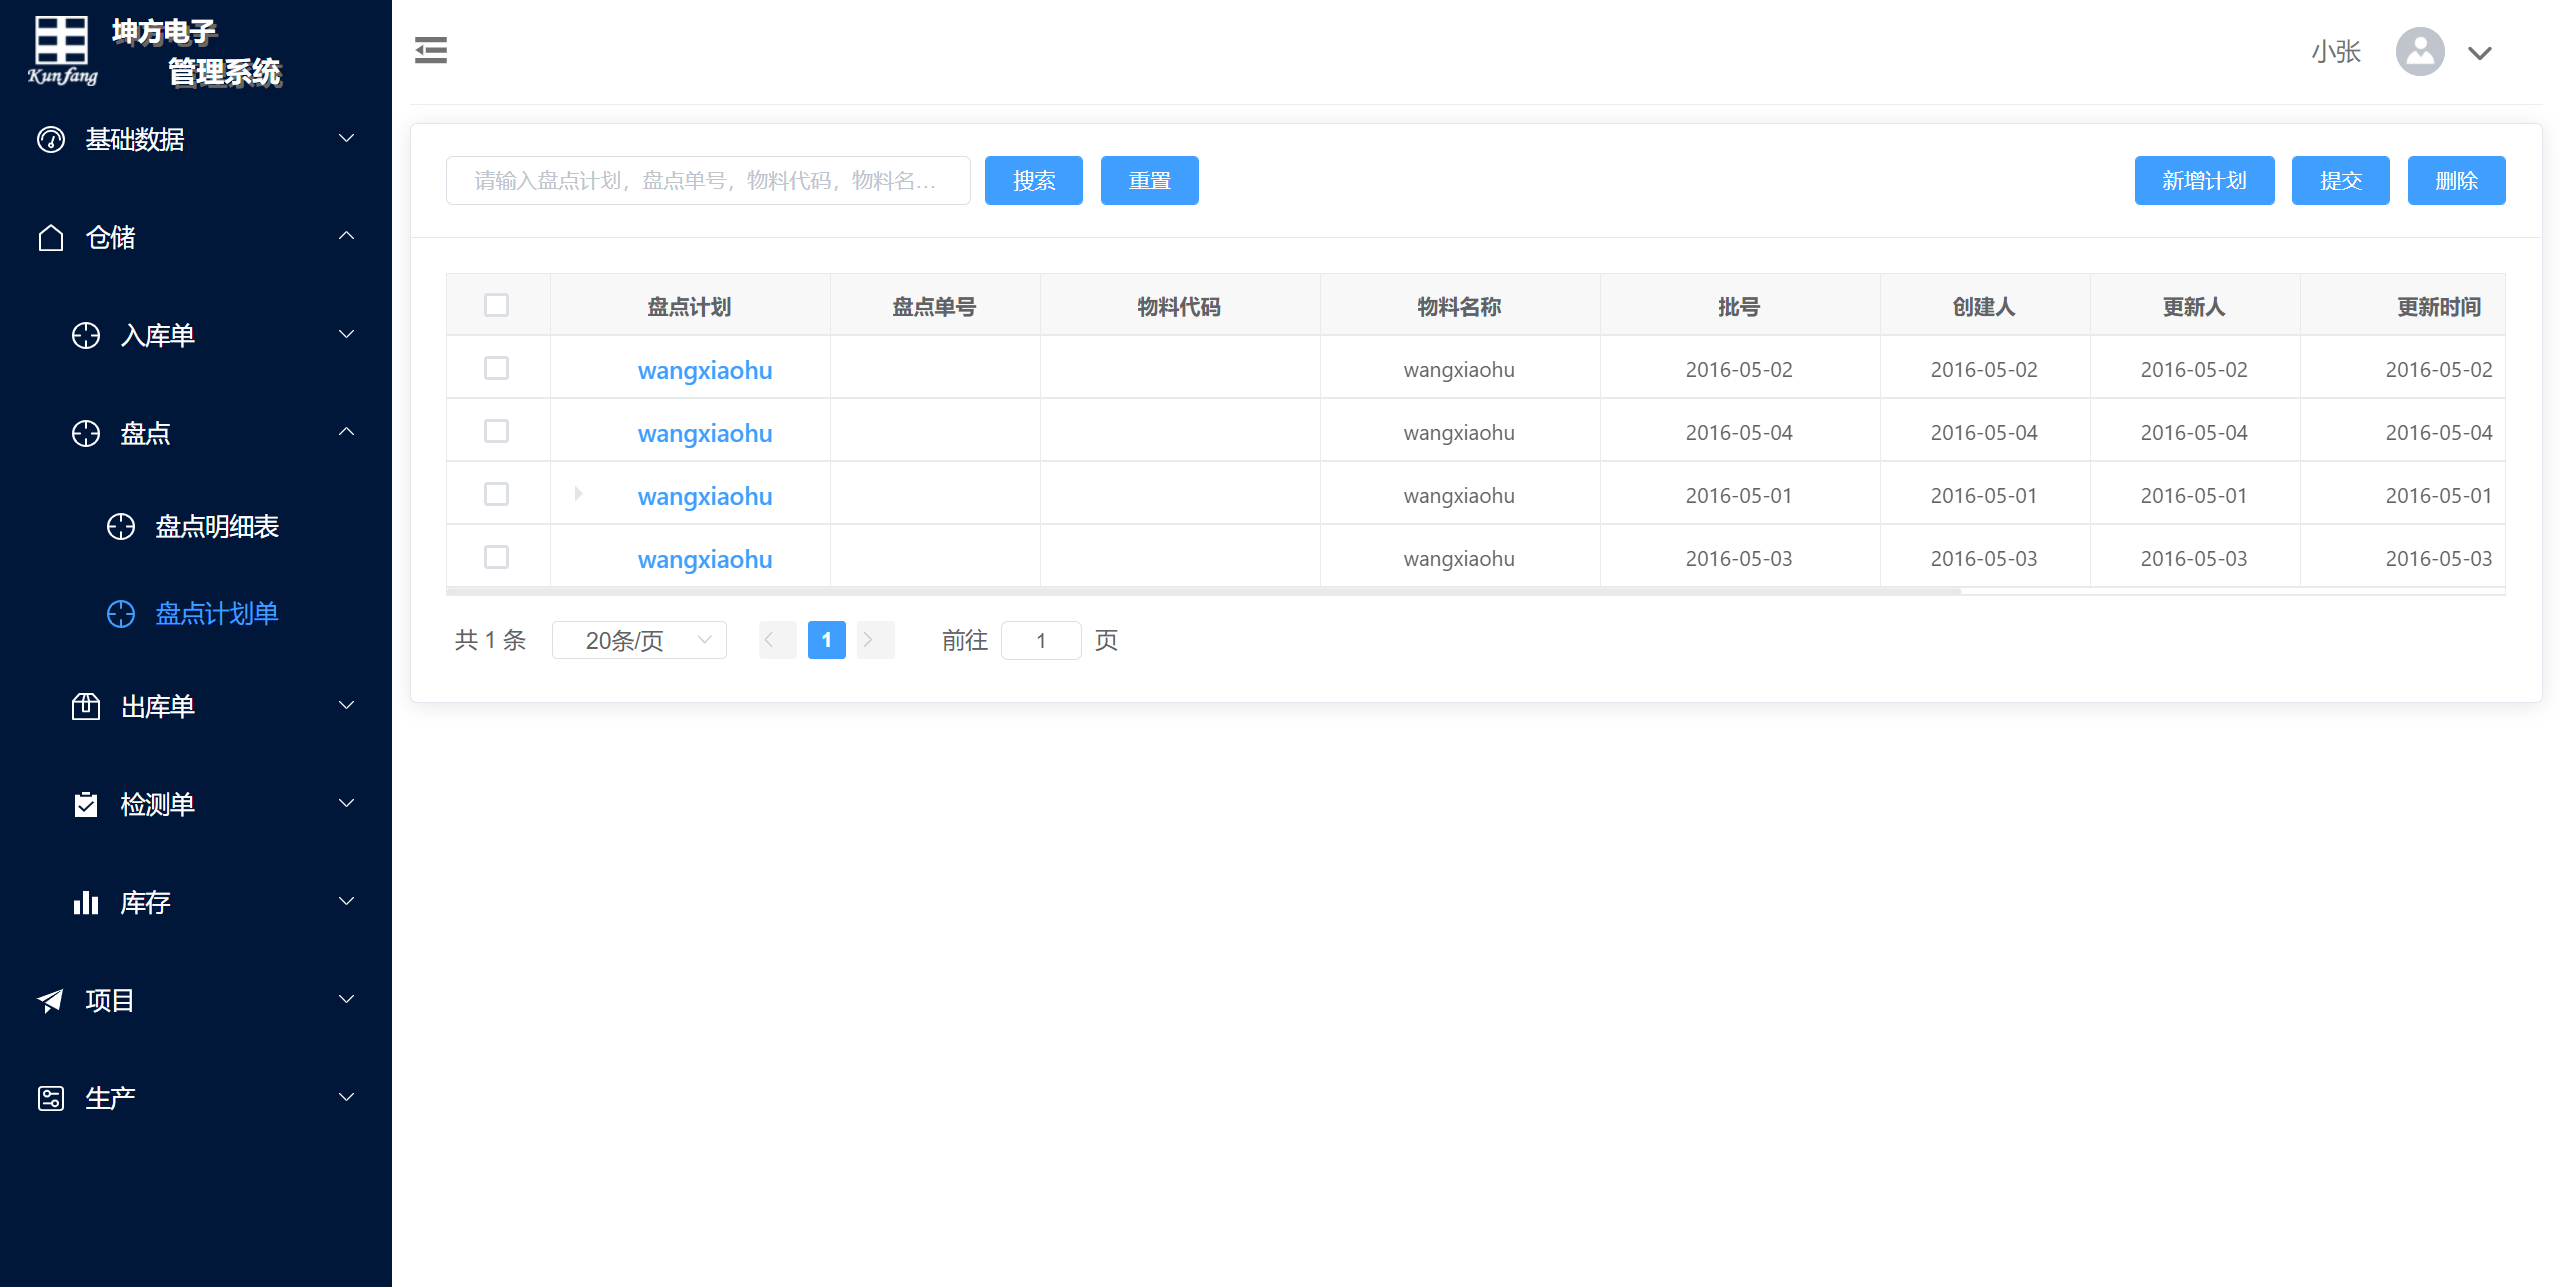Click the user avatar icon
This screenshot has width=2560, height=1287.
tap(2420, 51)
